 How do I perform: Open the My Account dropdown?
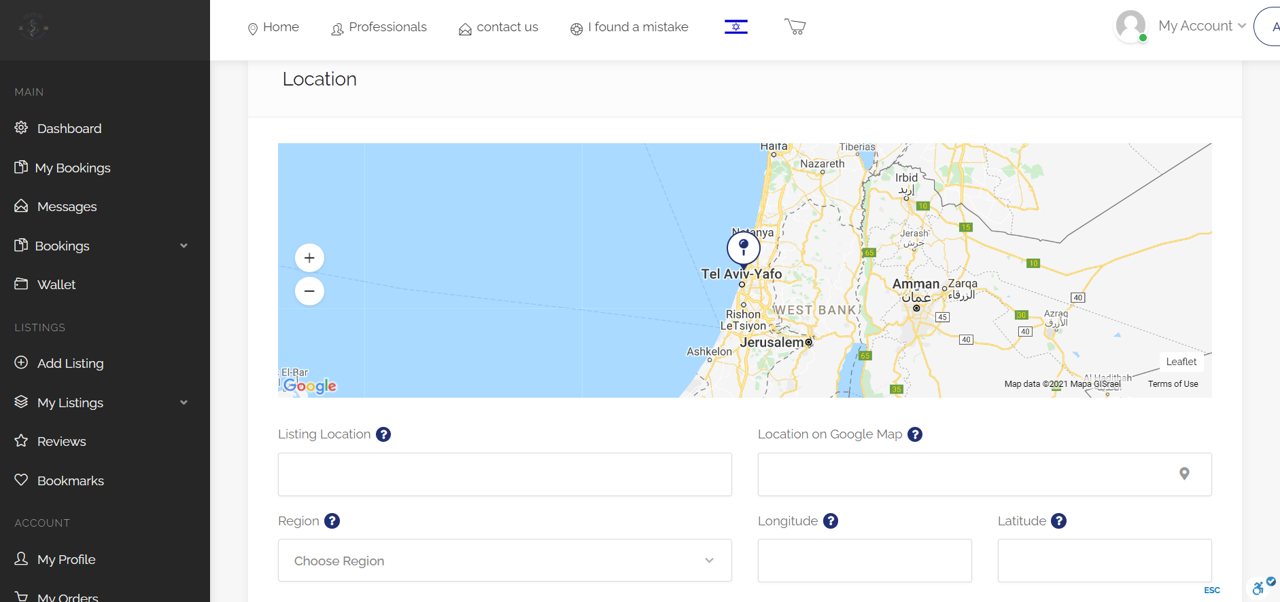(1201, 26)
